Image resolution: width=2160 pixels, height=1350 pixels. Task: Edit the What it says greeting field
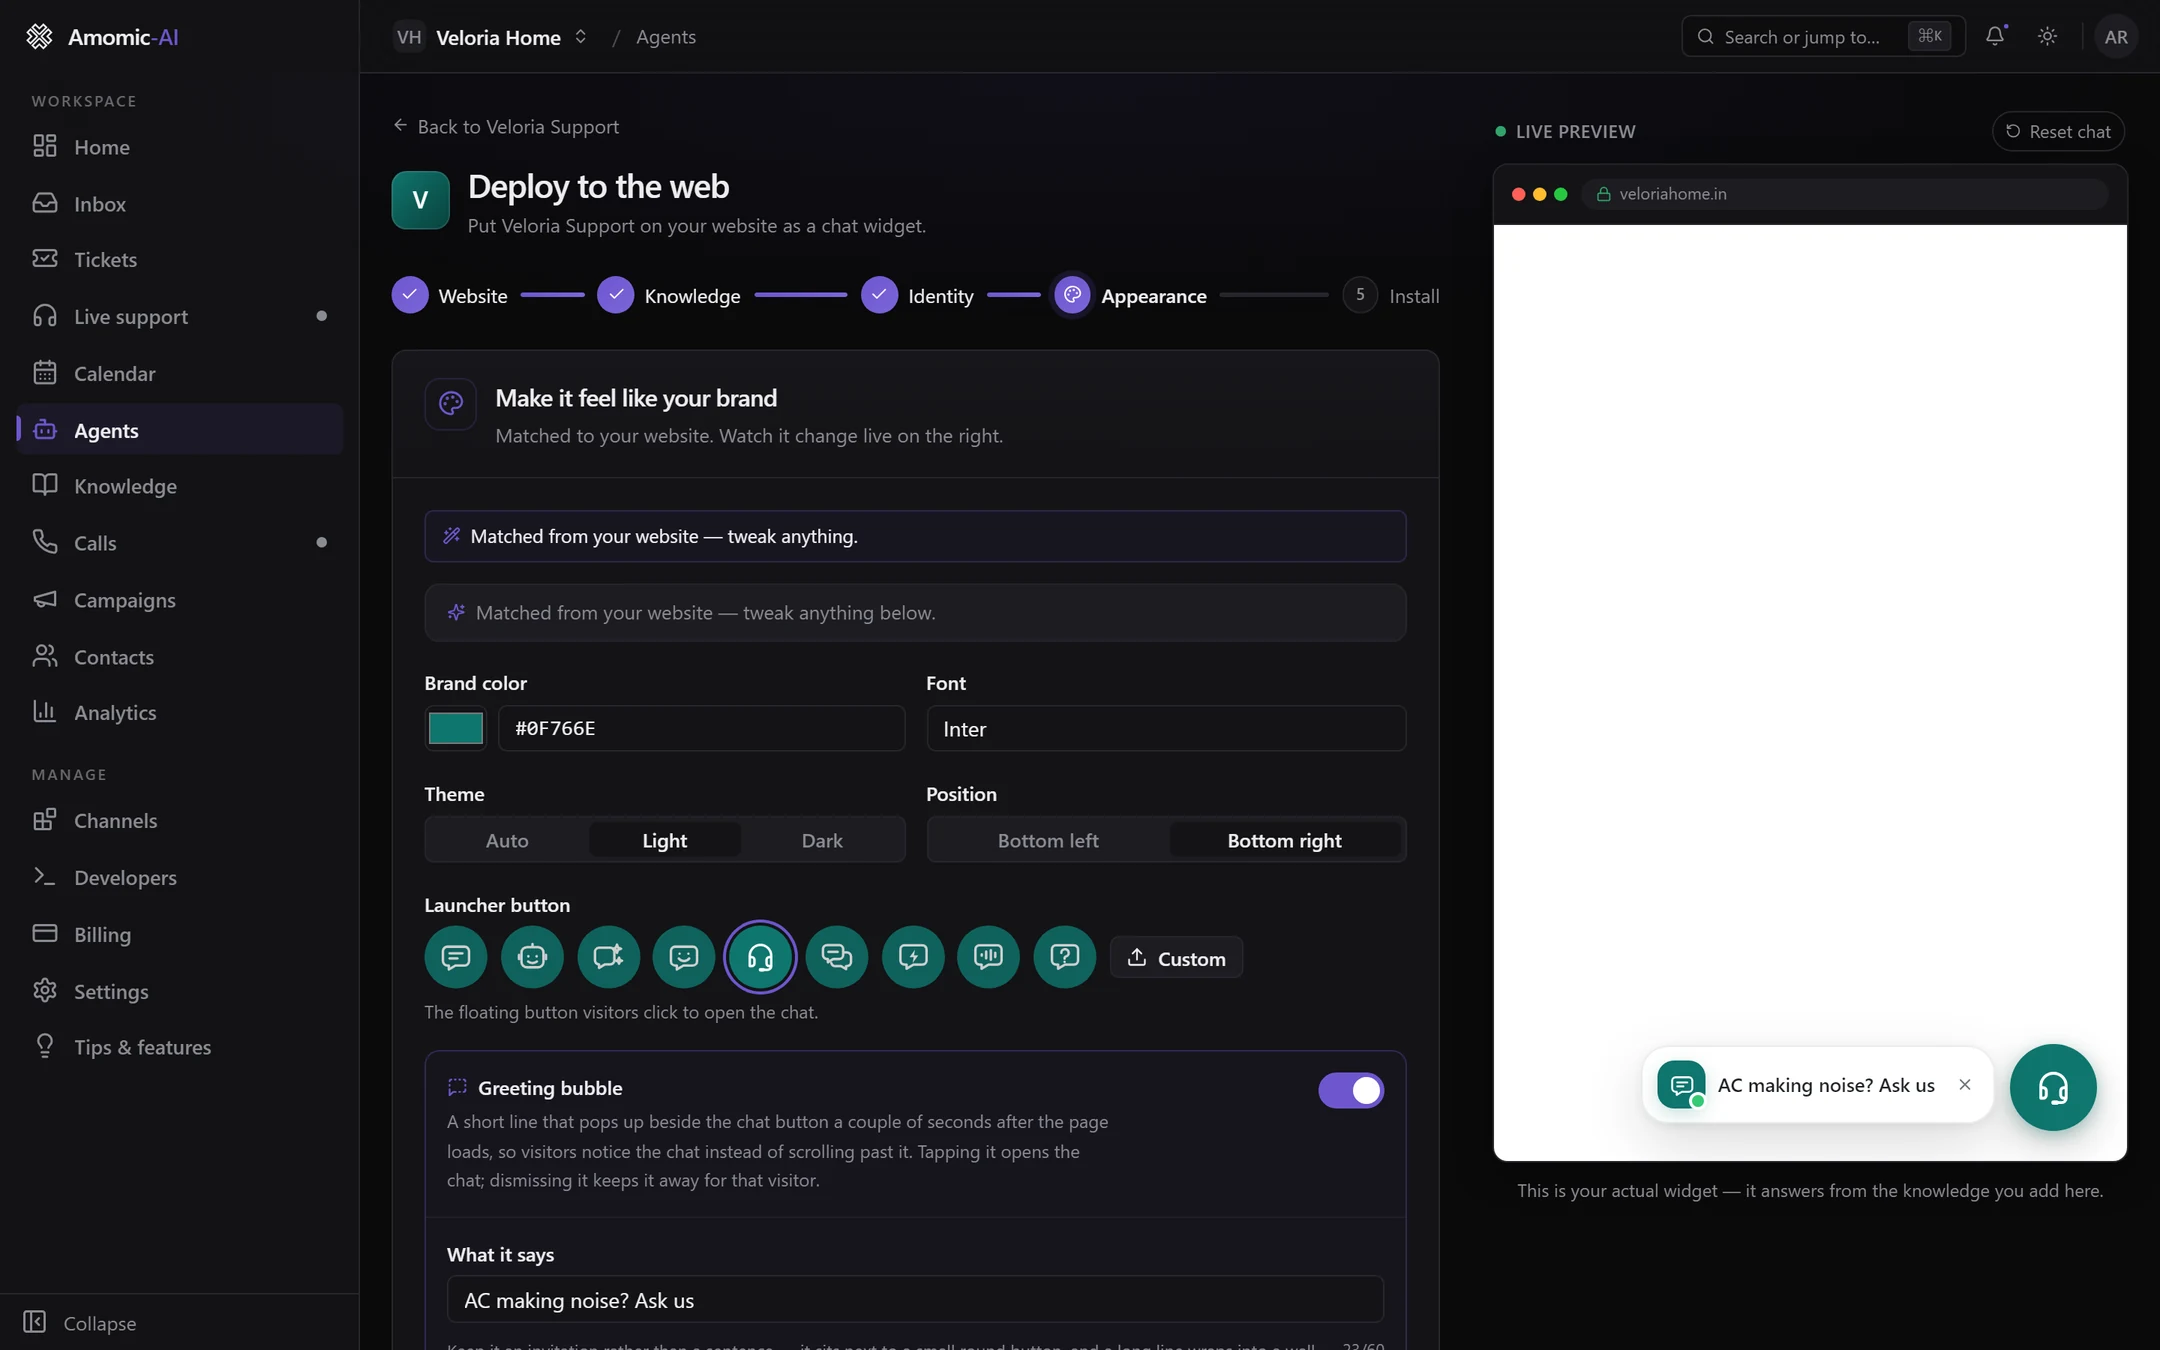tap(915, 1299)
